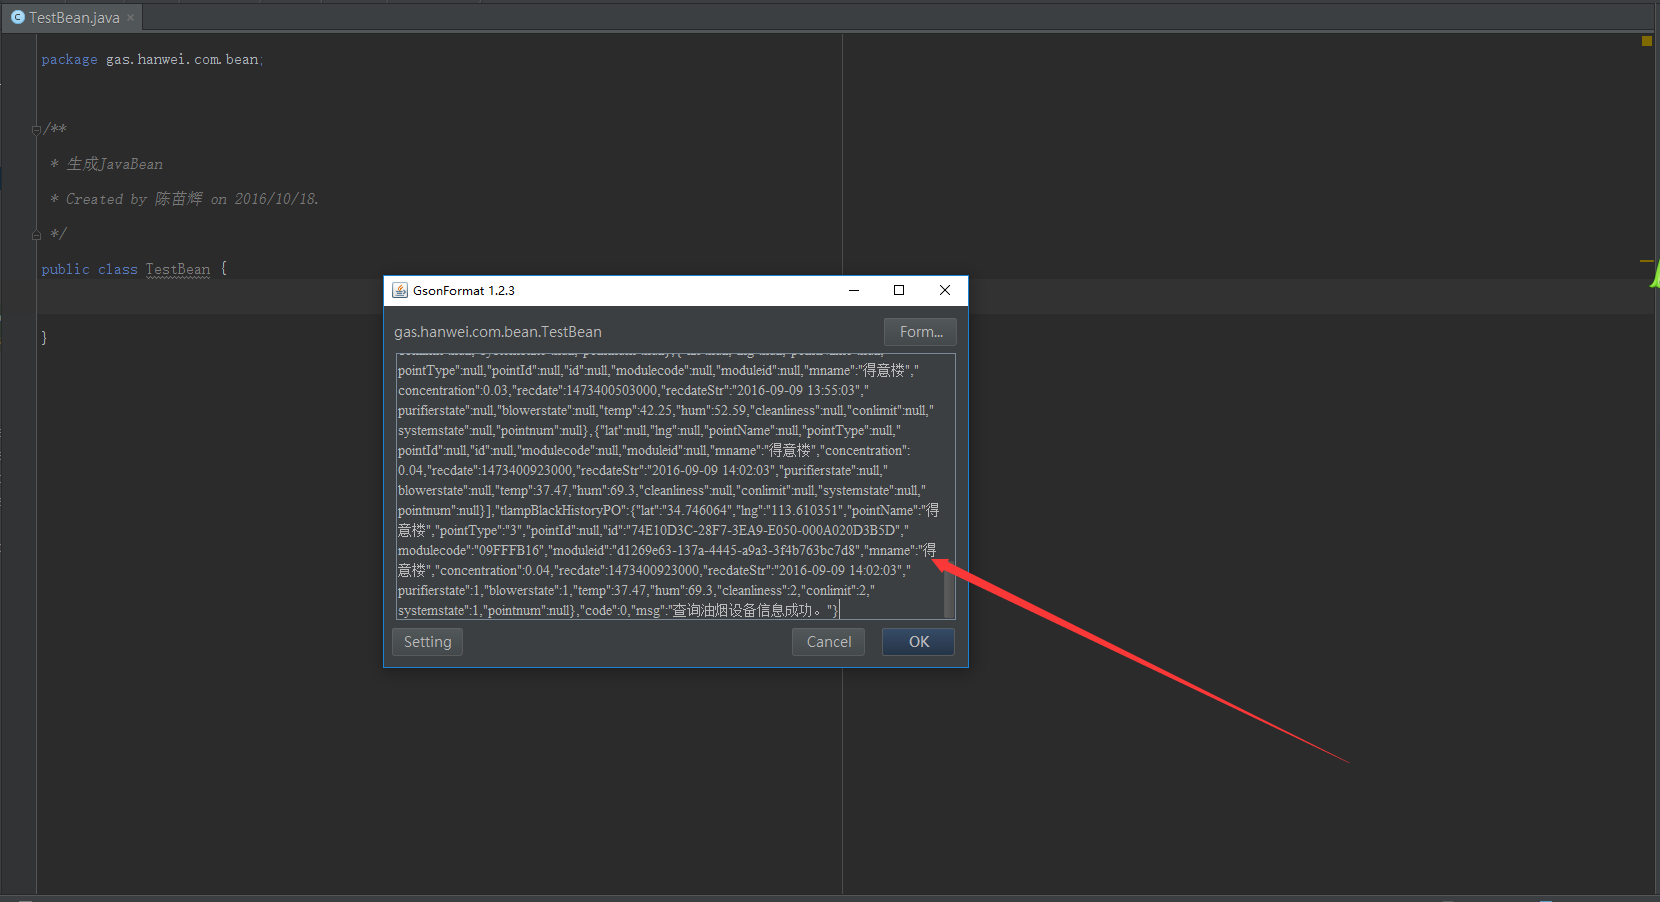Confirm JSON with the OK button
Viewport: 1660px width, 902px height.
pyautogui.click(x=918, y=642)
